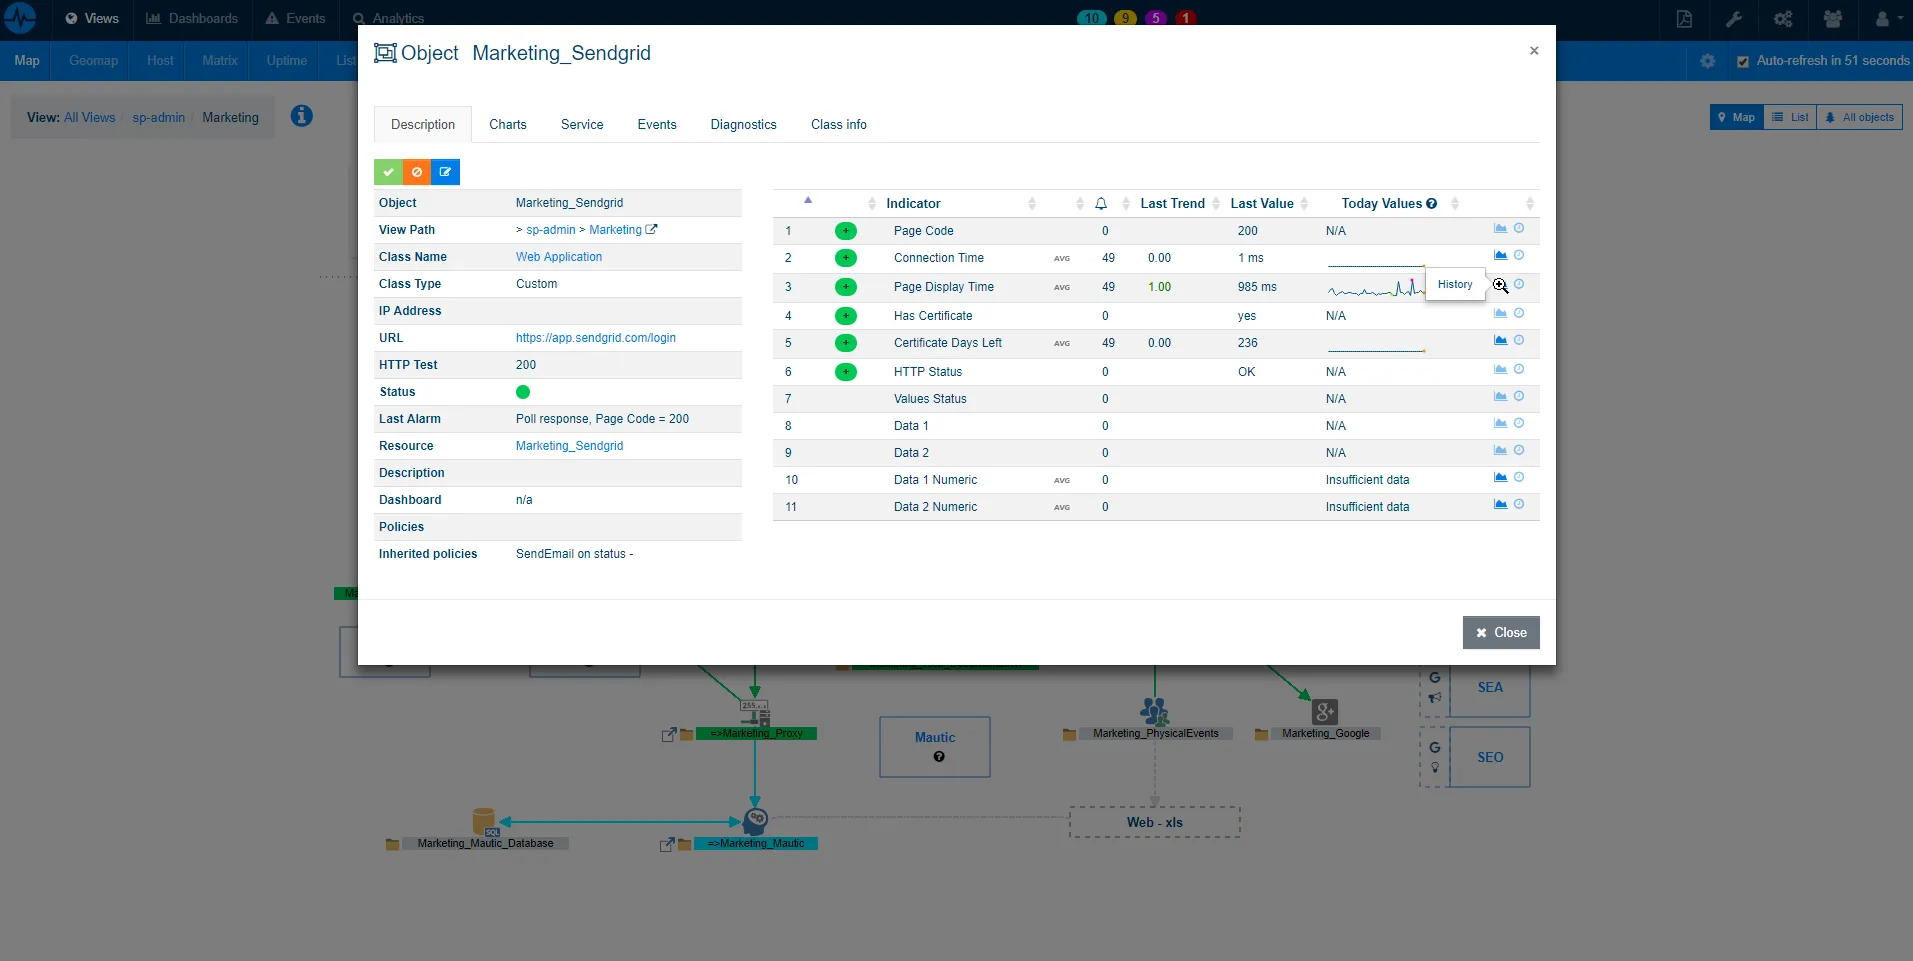Open the sendgrid login URL link
This screenshot has width=1913, height=961.
(x=595, y=337)
